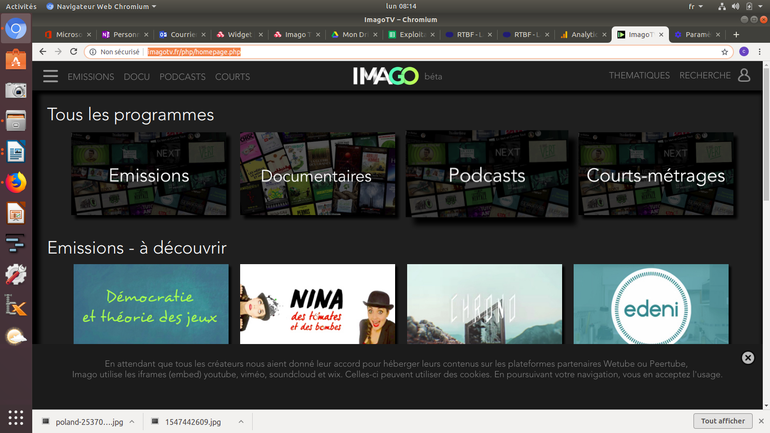Open the clock showing lun 08:14
The width and height of the screenshot is (770, 433).
point(401,6)
